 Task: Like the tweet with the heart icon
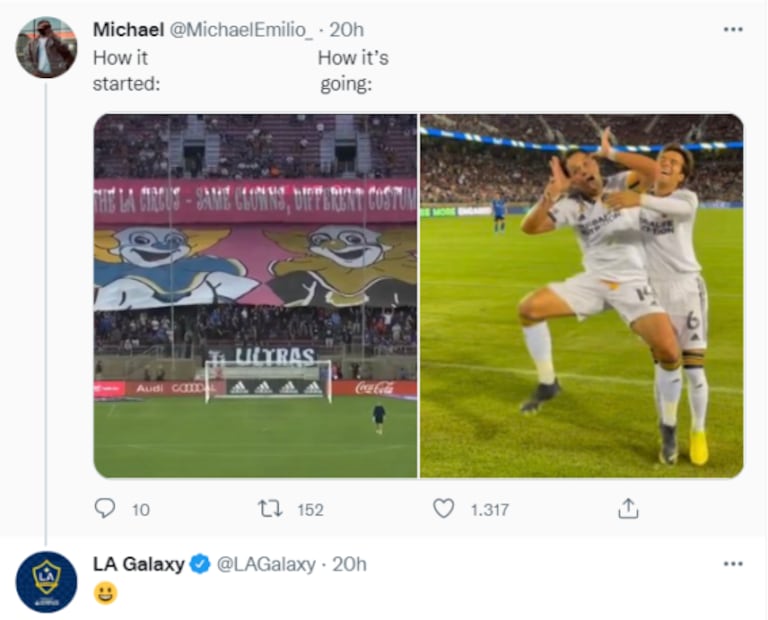[x=443, y=509]
